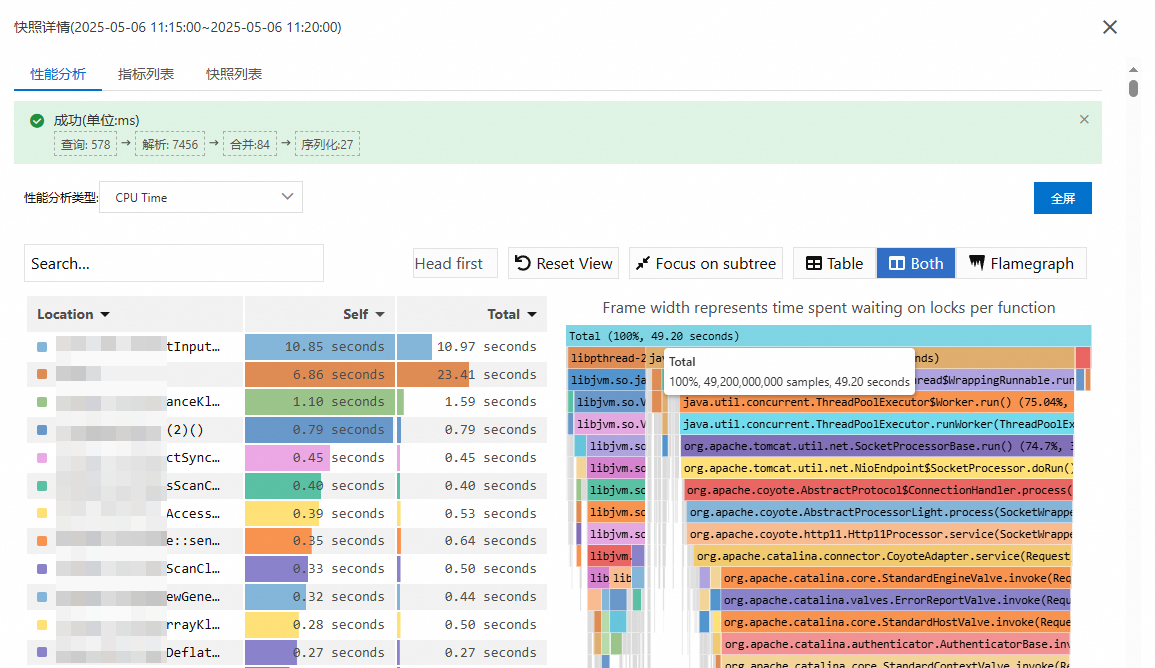Click Reset View button
The image size is (1155, 668).
tap(563, 264)
